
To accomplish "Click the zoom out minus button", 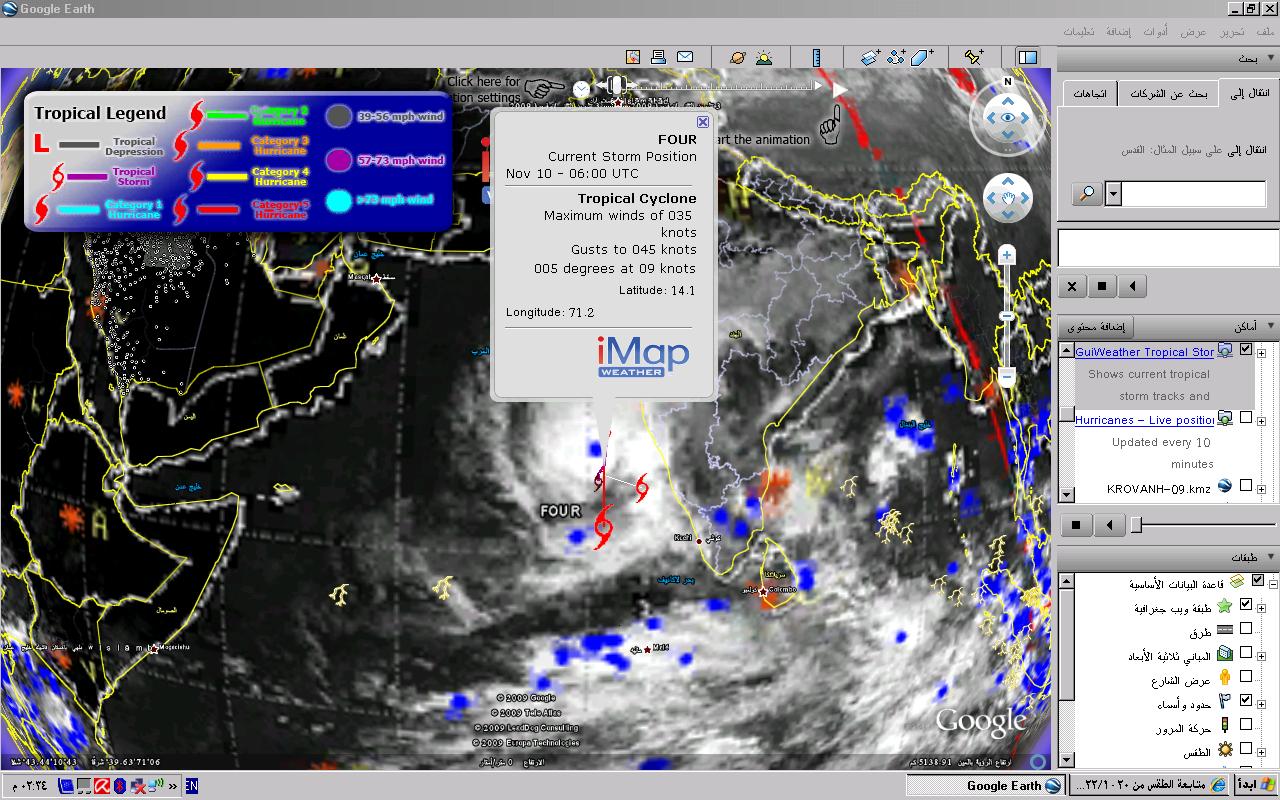I will (x=1007, y=376).
